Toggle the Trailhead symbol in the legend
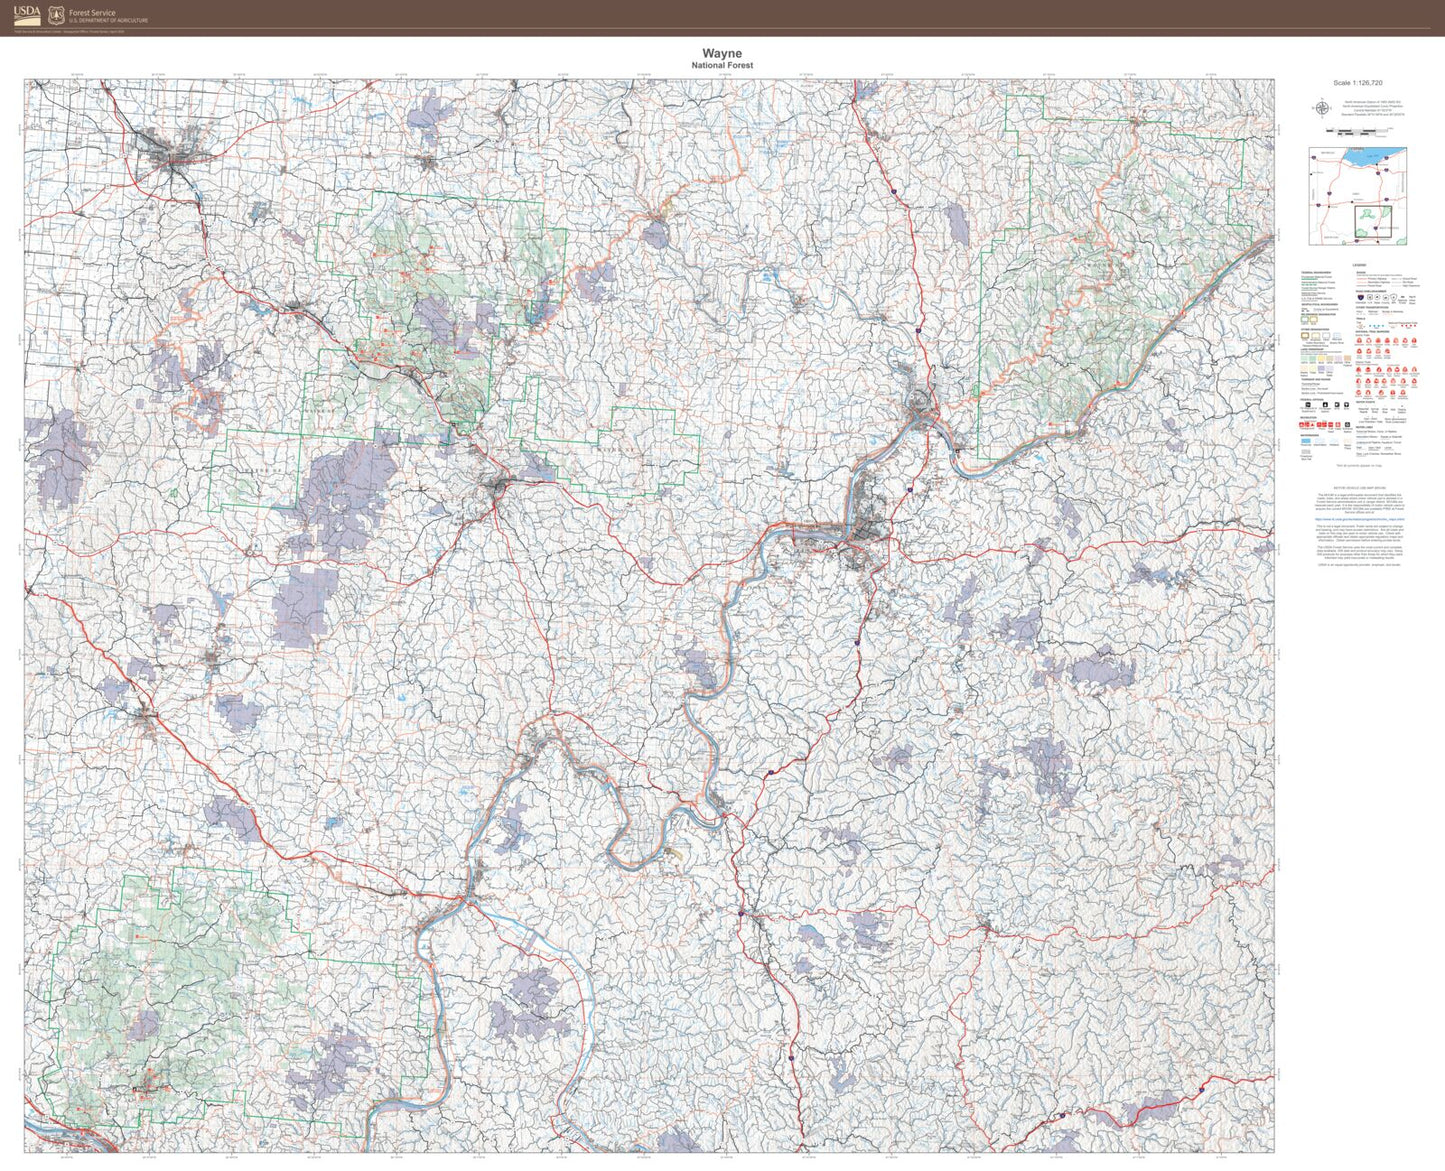This screenshot has width=1445, height=1171. click(1330, 424)
